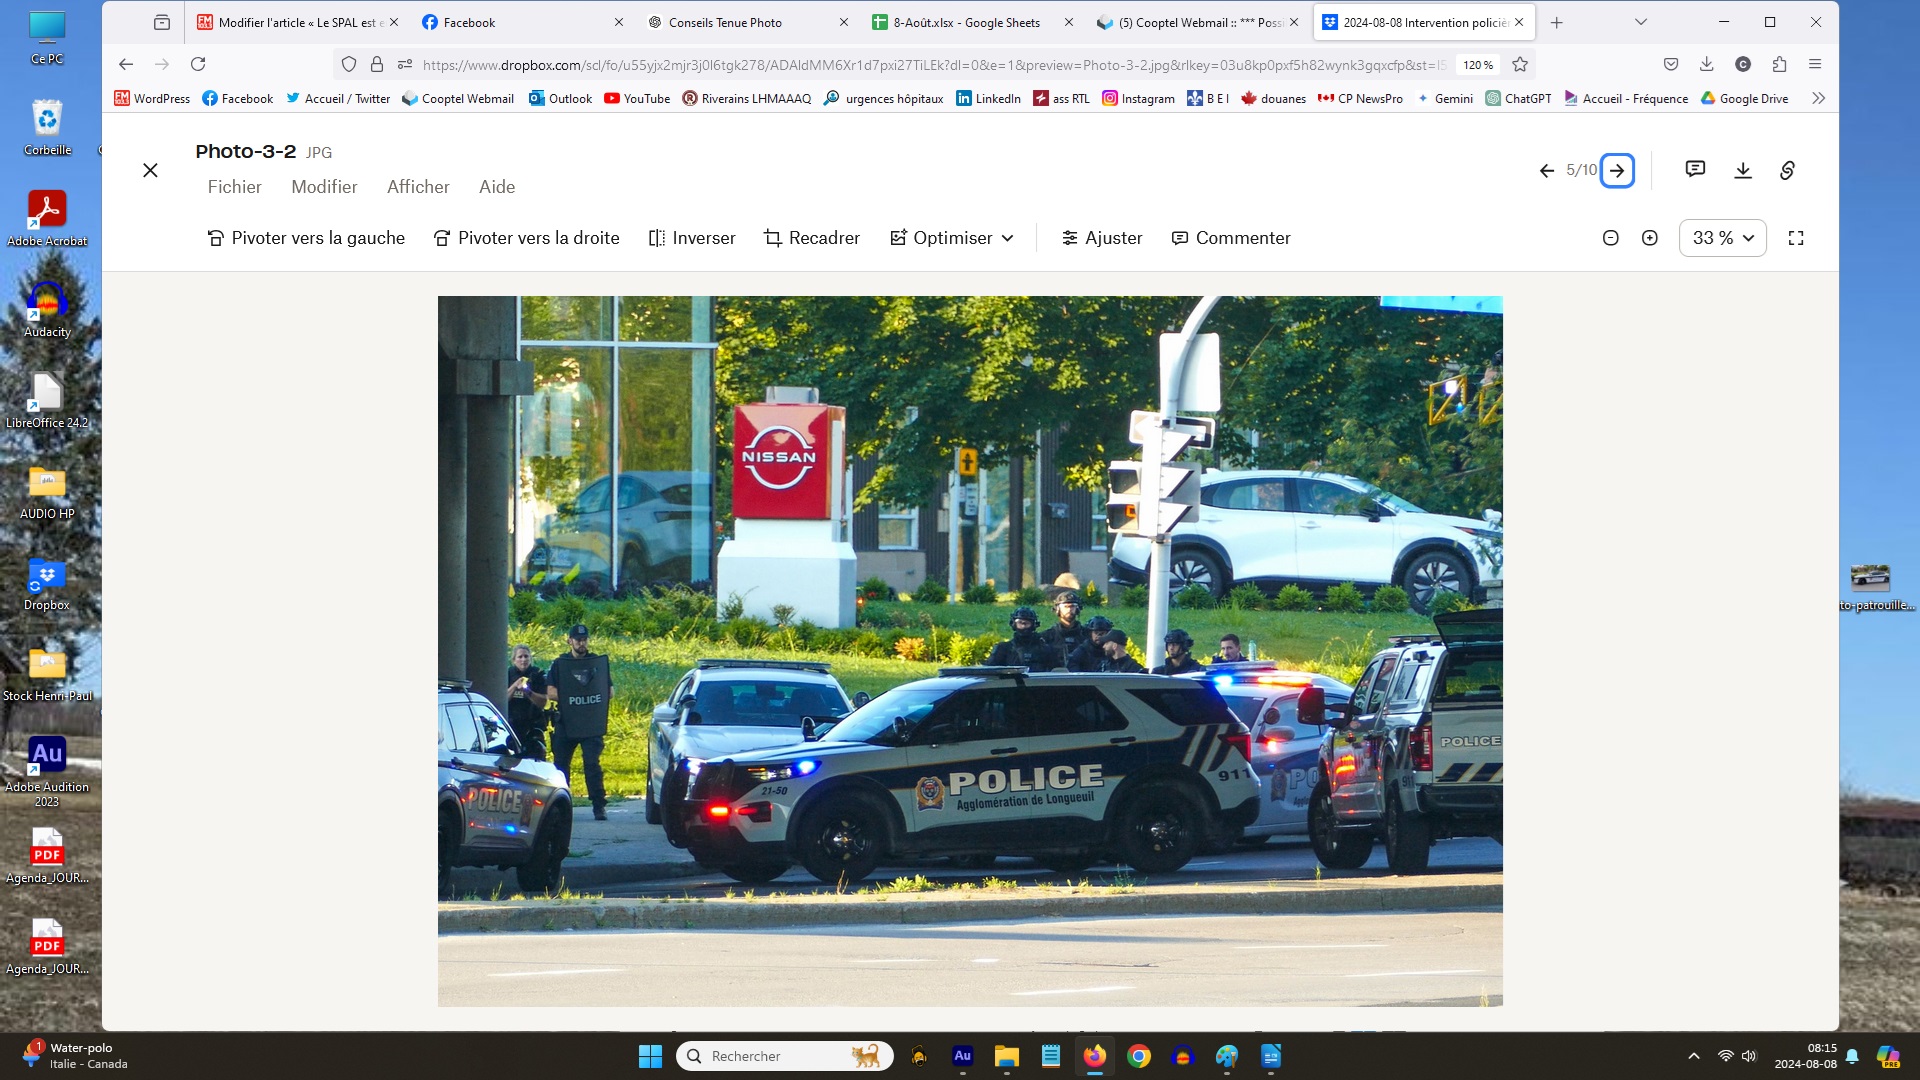This screenshot has width=1920, height=1080.
Task: Open the 33 % zoom dropdown
Action: [1722, 238]
